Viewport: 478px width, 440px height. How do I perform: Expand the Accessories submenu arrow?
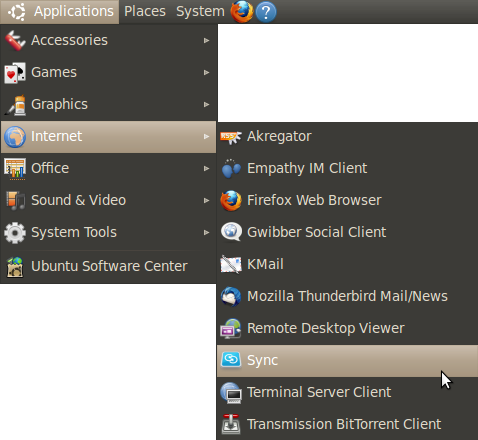coord(207,40)
